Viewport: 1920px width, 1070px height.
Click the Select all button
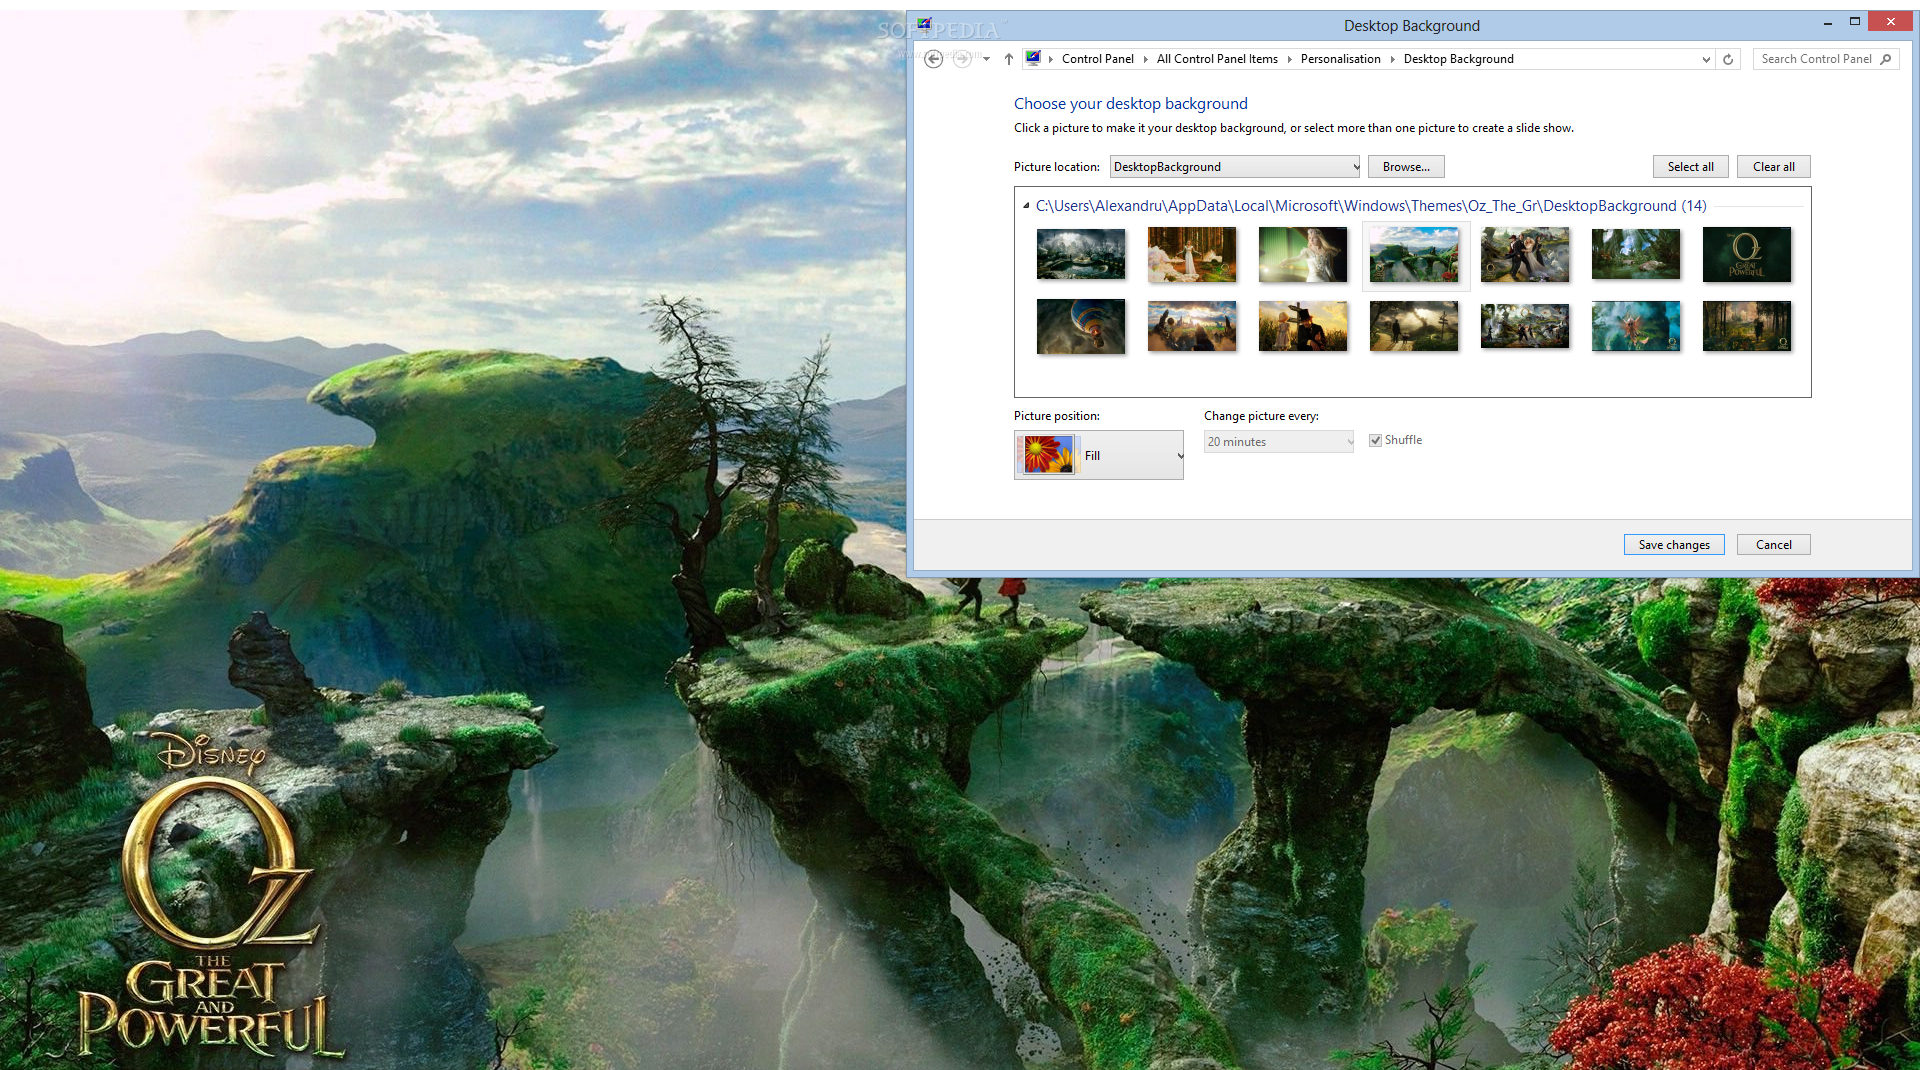[1690, 167]
